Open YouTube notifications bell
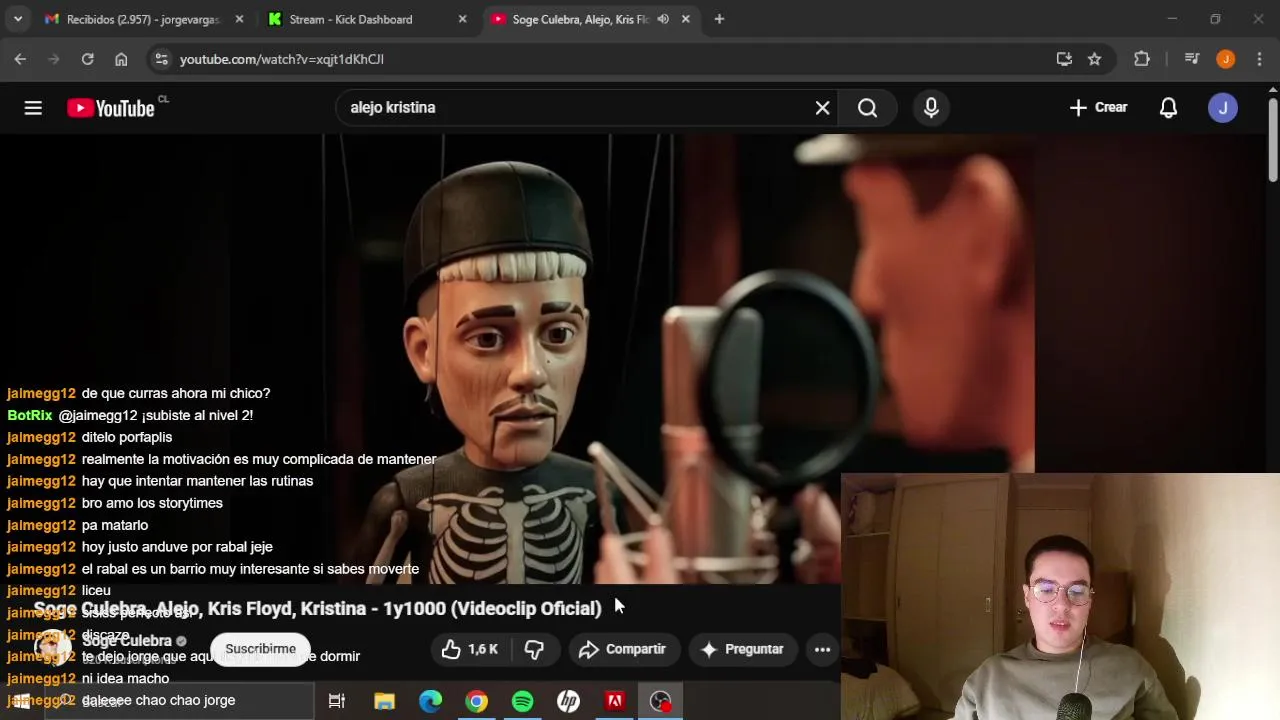Screen dimensions: 1280x720 1168,108
